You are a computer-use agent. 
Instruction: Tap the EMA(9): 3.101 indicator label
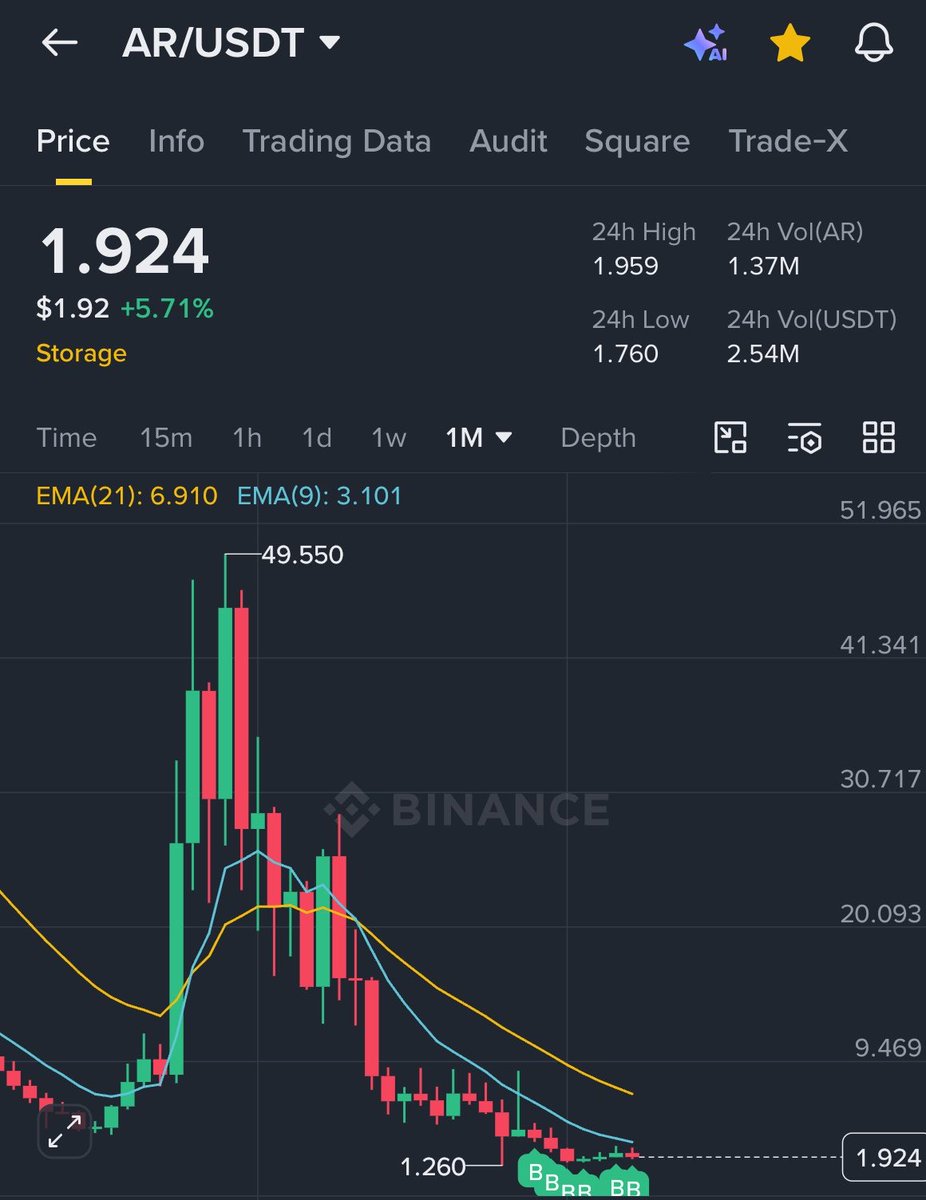click(x=320, y=495)
